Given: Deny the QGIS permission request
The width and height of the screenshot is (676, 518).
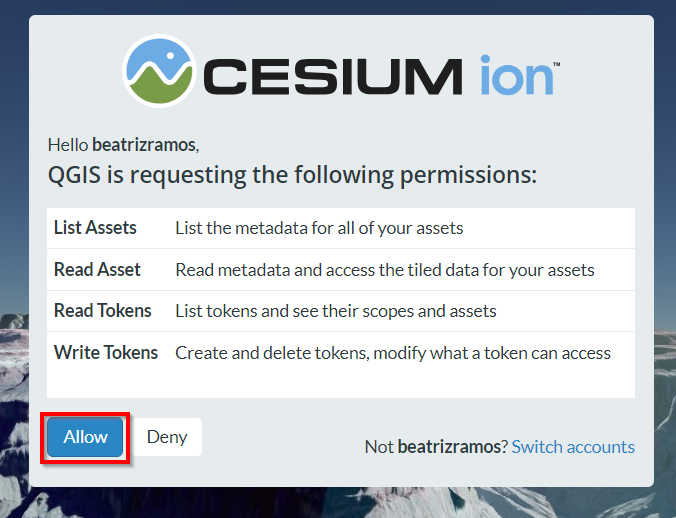Looking at the screenshot, I should 167,437.
